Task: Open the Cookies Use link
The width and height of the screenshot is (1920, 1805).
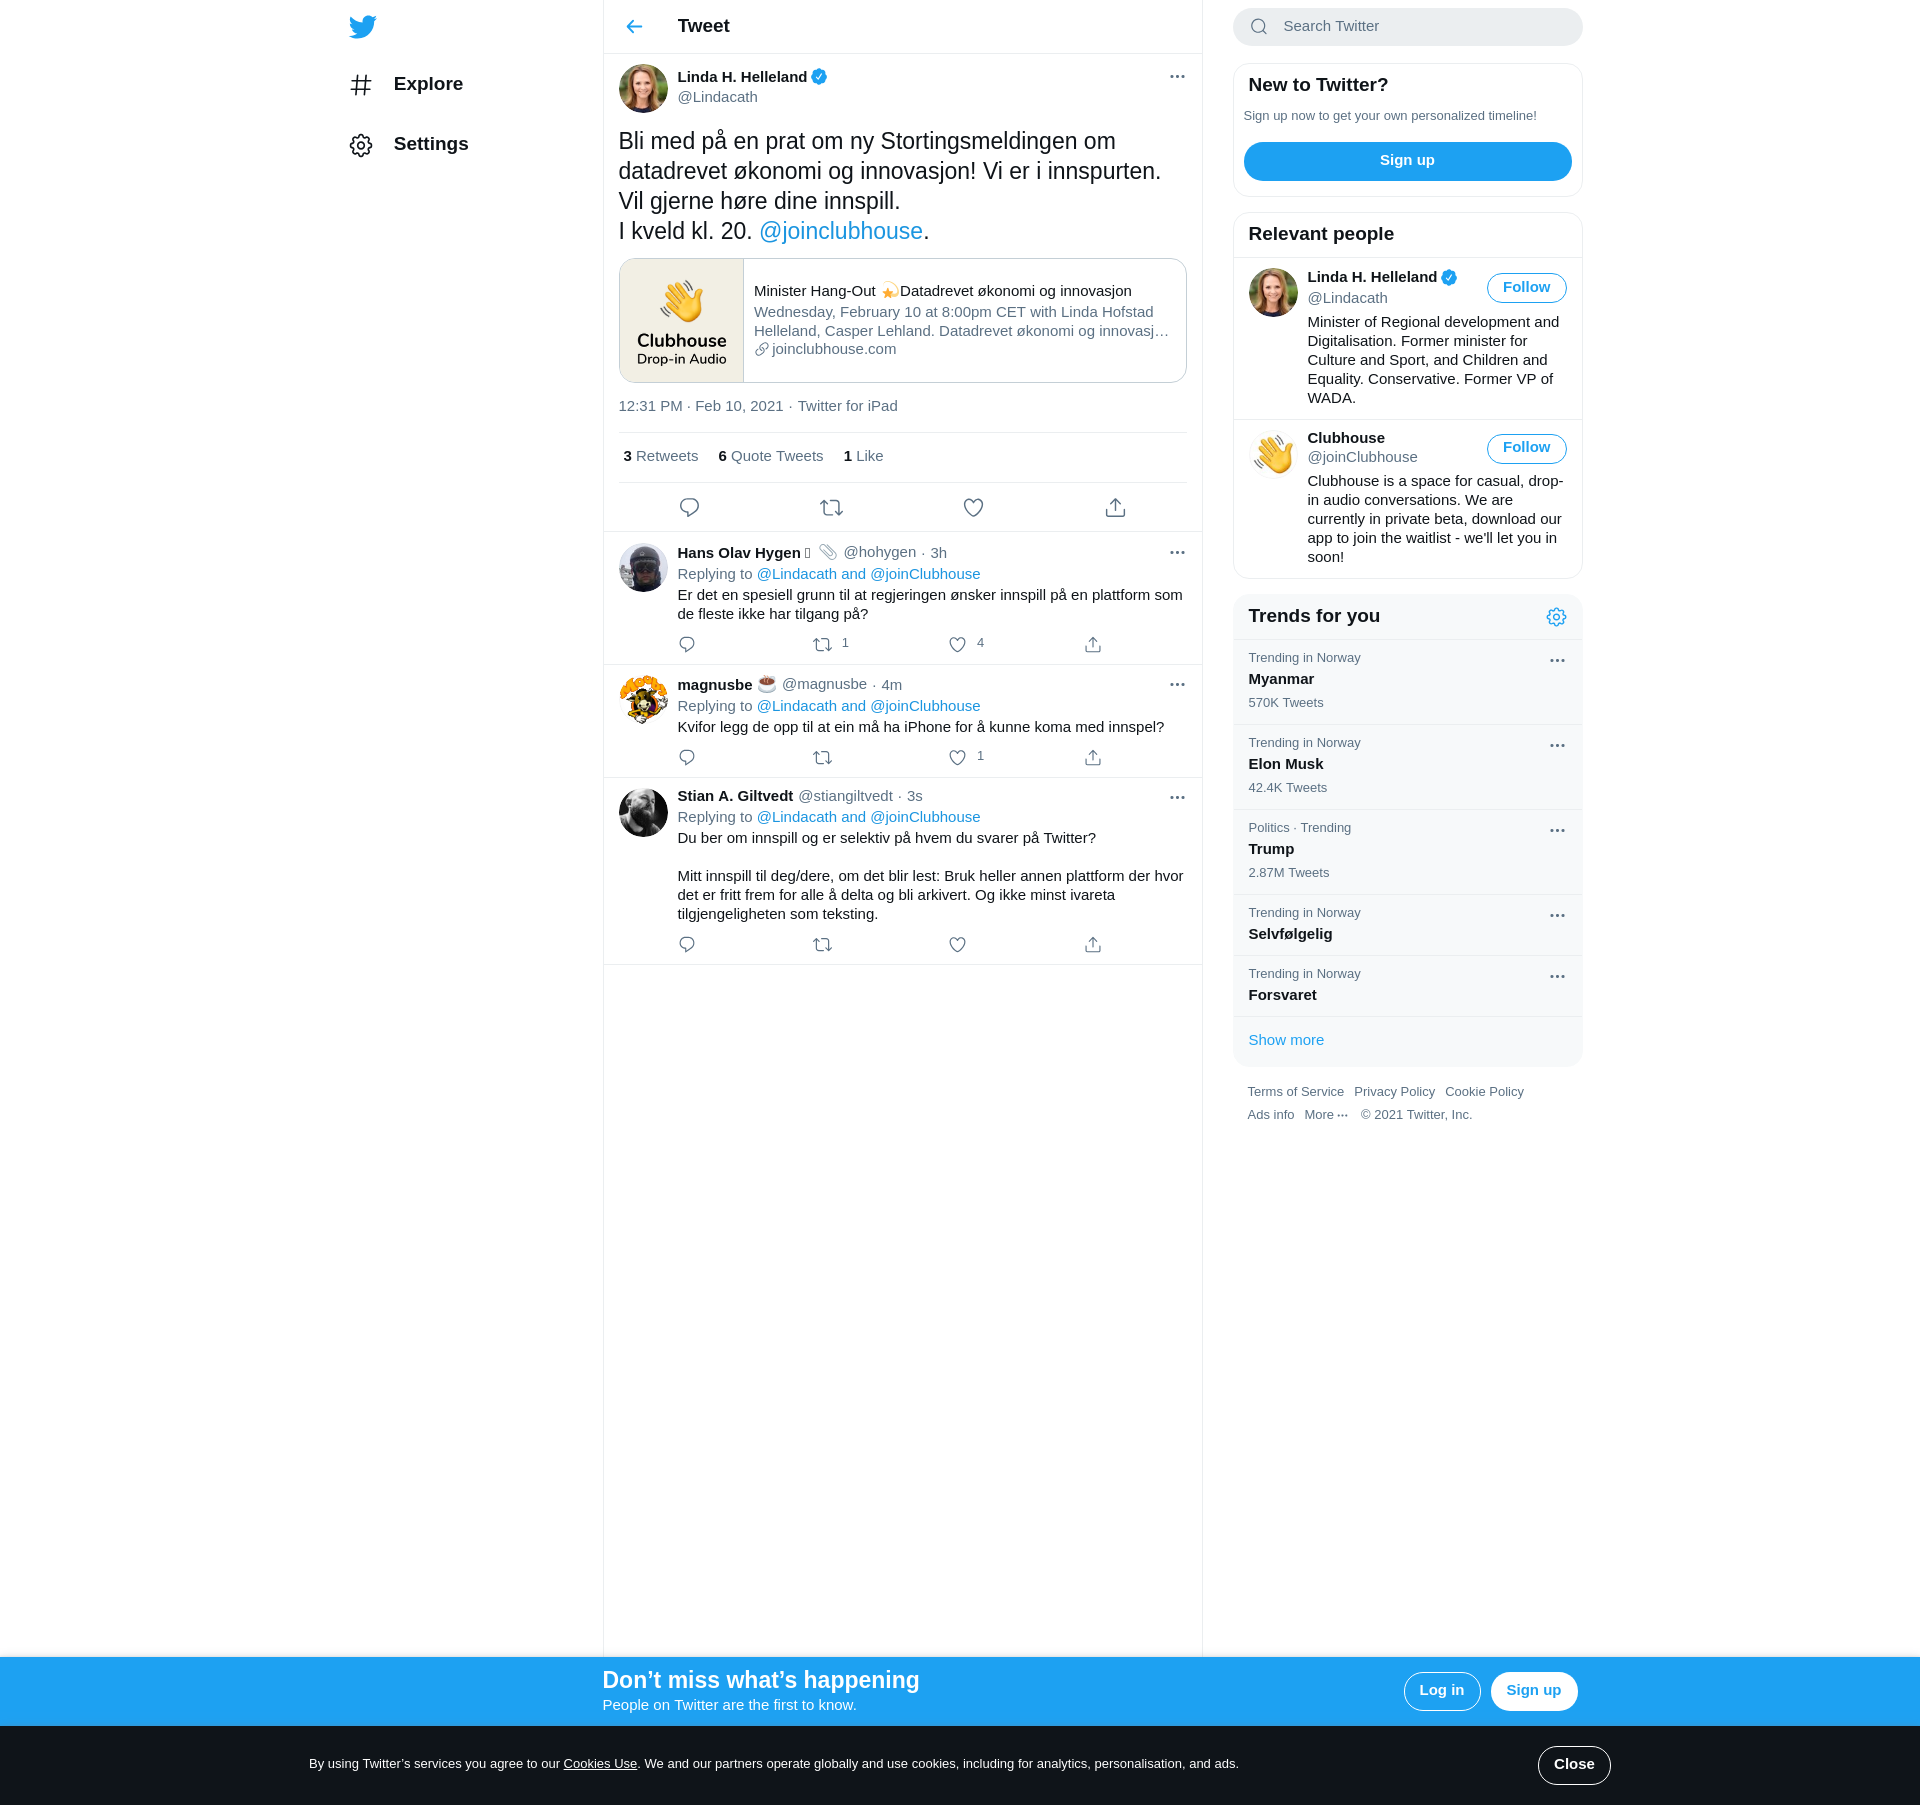Action: 600,1764
